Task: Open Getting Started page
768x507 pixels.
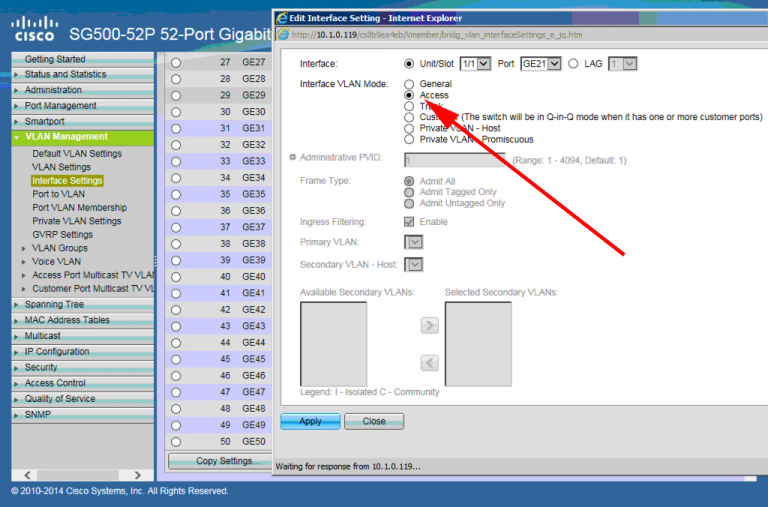Action: click(x=55, y=59)
